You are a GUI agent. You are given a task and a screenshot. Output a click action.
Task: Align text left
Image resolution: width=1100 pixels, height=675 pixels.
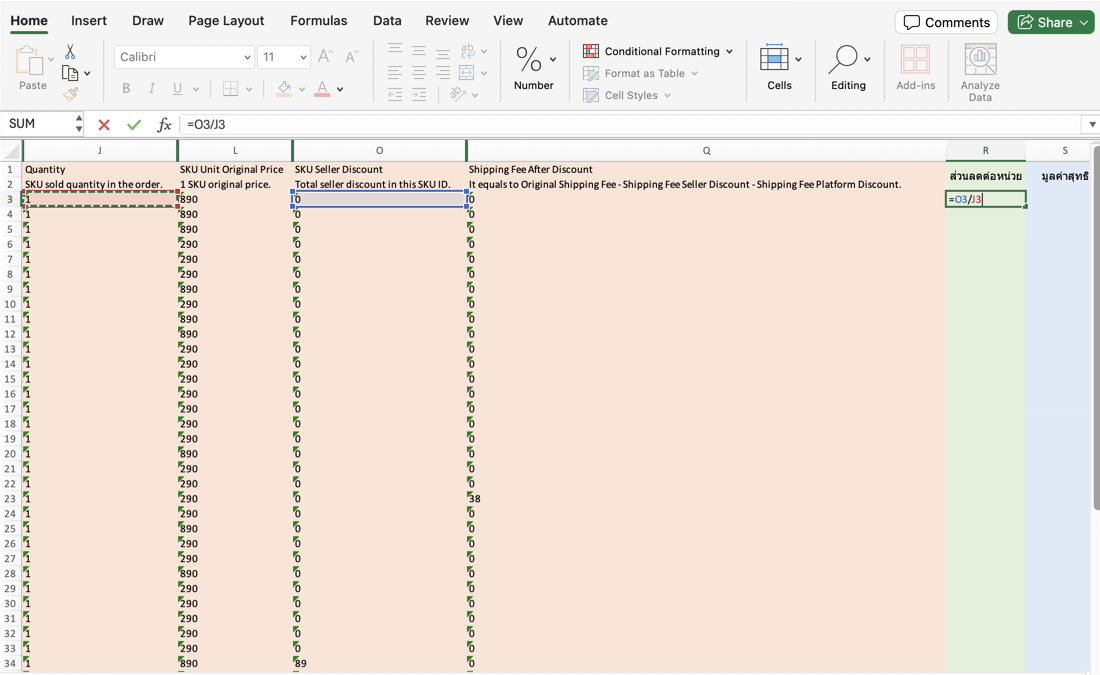click(395, 72)
